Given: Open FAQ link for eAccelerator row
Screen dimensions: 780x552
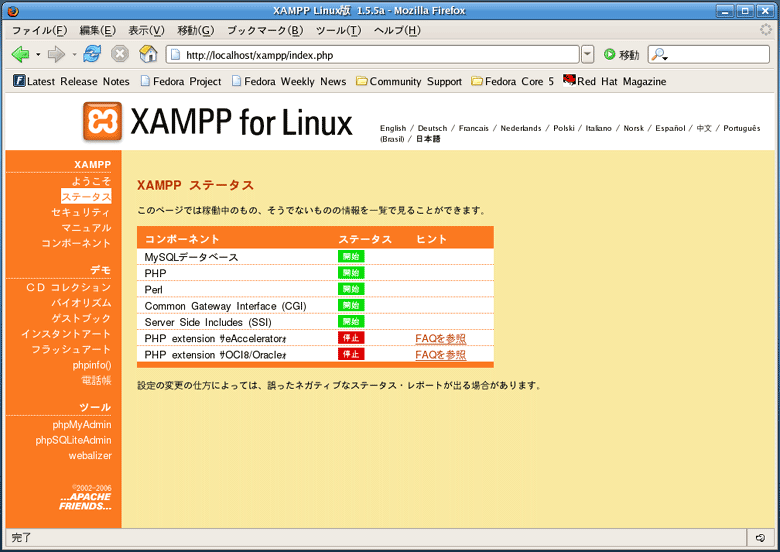Looking at the screenshot, I should pos(441,339).
